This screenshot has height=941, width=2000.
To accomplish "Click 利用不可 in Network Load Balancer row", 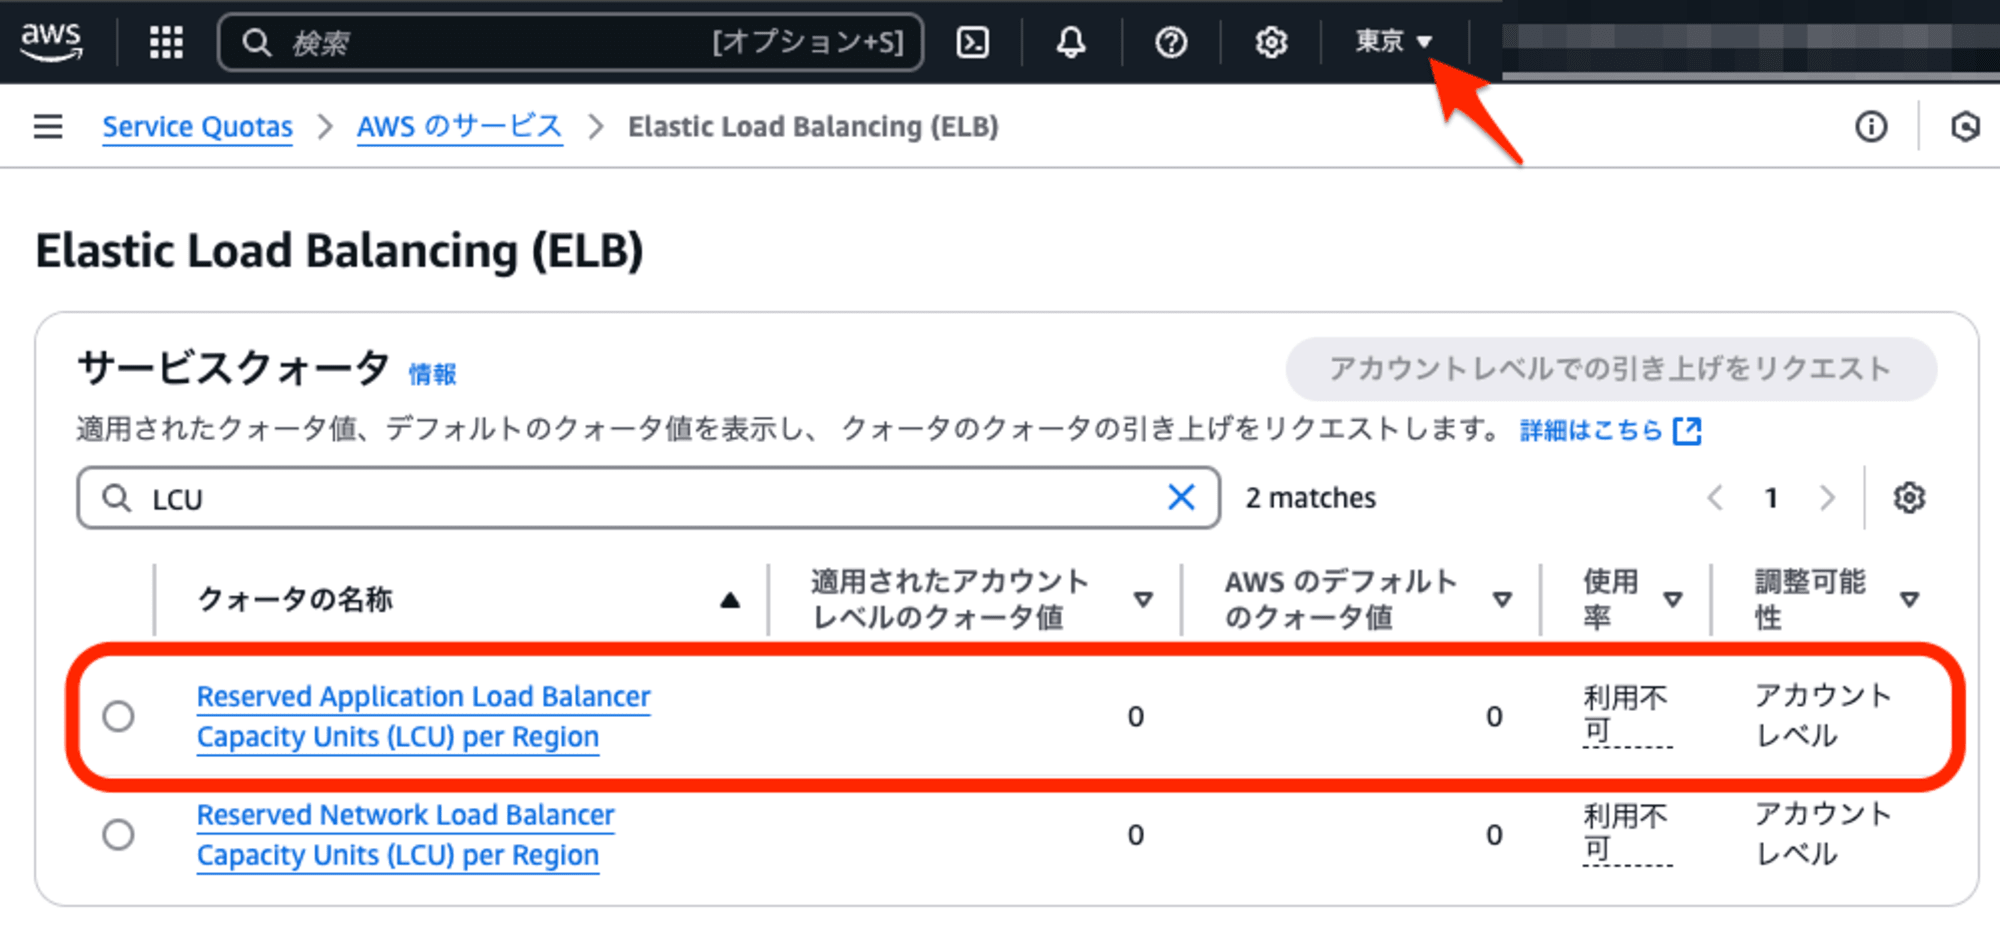I will point(1626,833).
